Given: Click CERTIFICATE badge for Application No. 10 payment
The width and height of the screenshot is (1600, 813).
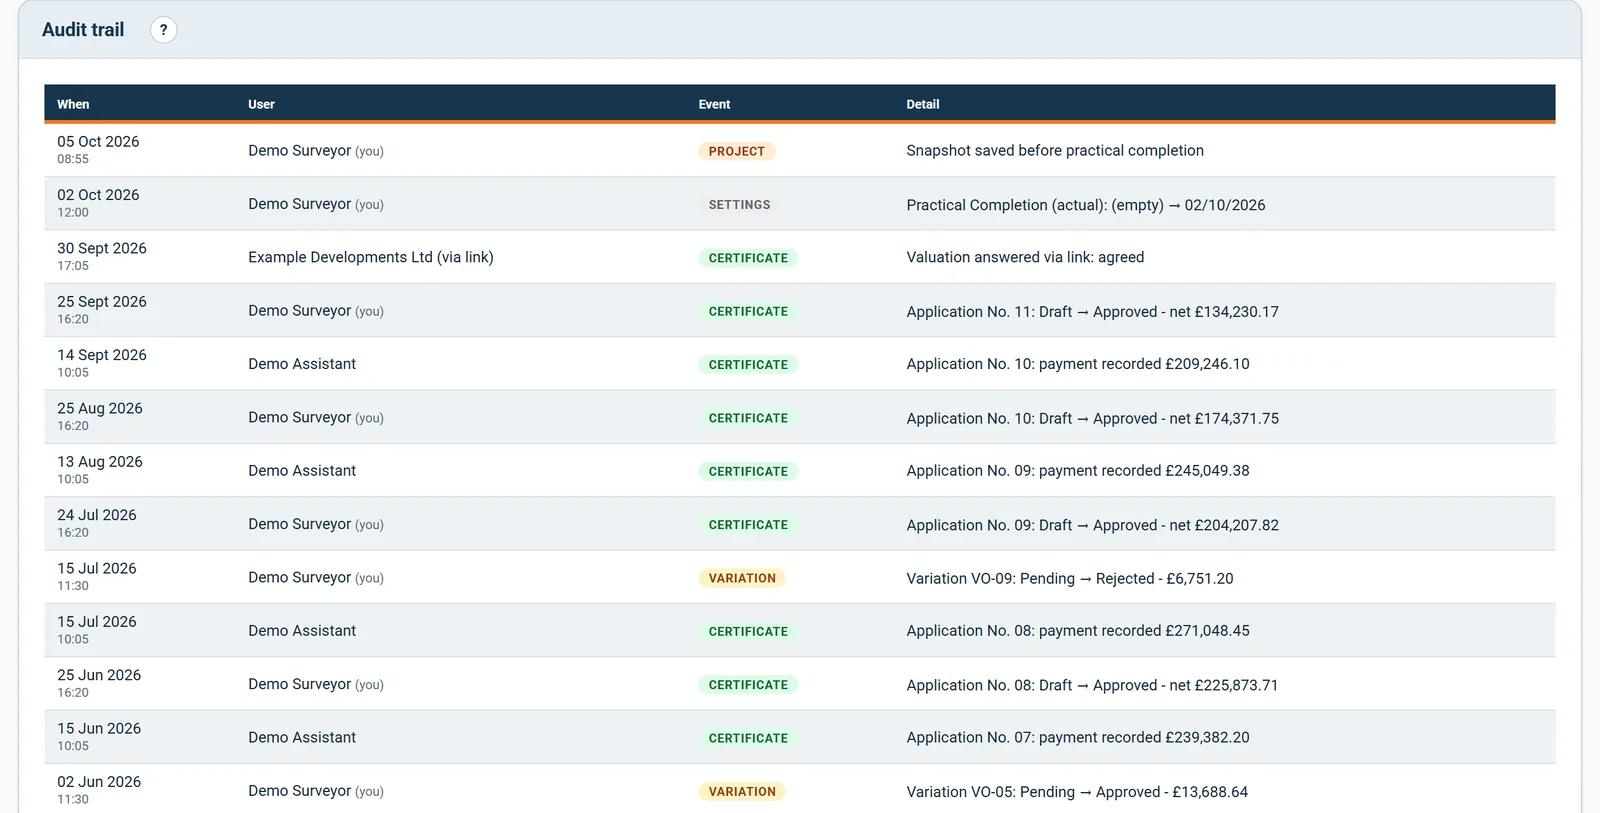Looking at the screenshot, I should pyautogui.click(x=748, y=364).
